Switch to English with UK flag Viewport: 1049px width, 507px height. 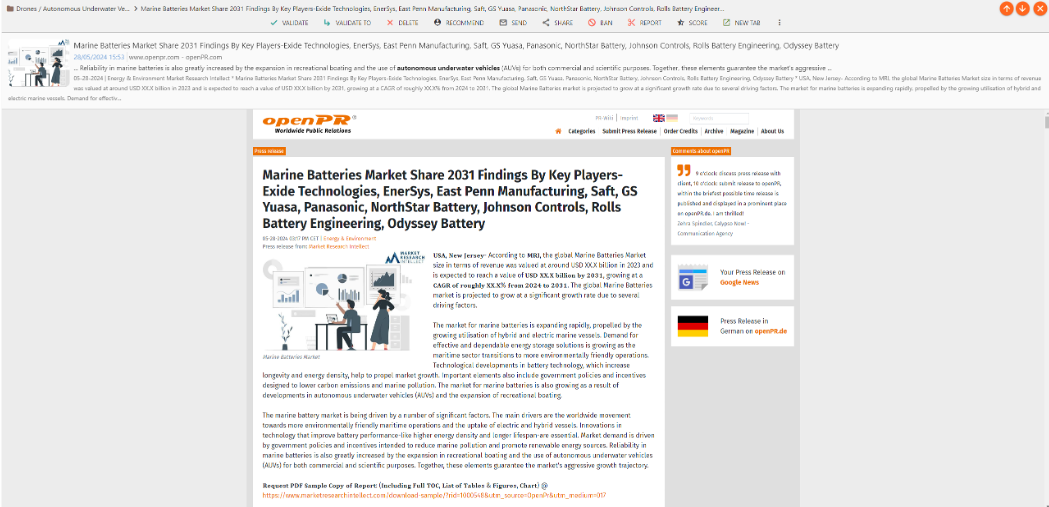[658, 118]
